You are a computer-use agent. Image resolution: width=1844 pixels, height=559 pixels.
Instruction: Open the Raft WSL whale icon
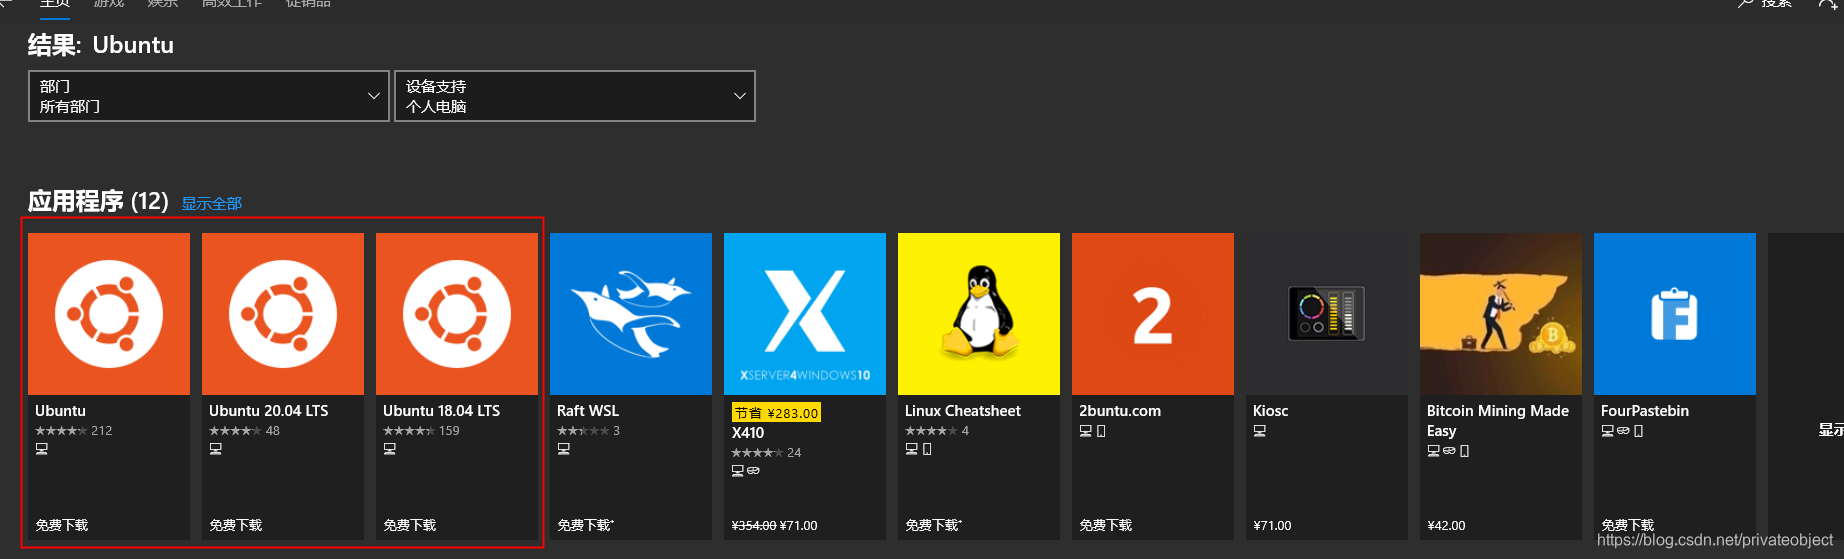(x=631, y=314)
